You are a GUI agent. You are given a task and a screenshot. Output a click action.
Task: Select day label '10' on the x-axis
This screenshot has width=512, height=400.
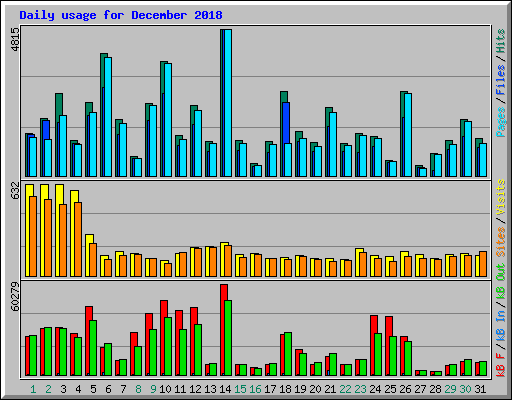(x=165, y=389)
